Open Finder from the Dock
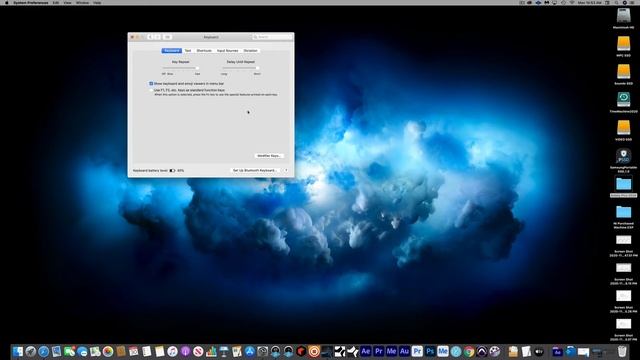Viewport: 640px width, 360px height. tap(18, 351)
